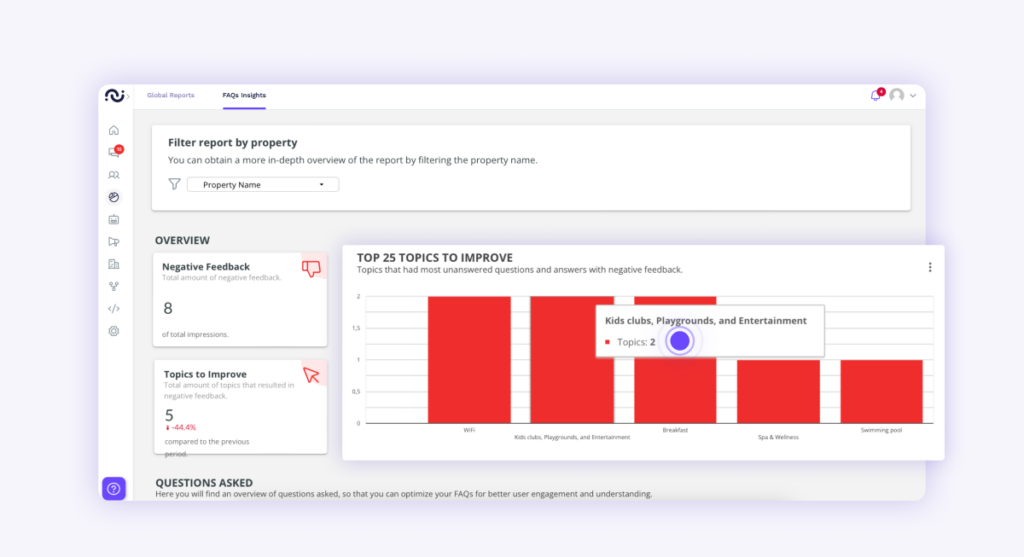Click the purple help question mark button

point(114,488)
